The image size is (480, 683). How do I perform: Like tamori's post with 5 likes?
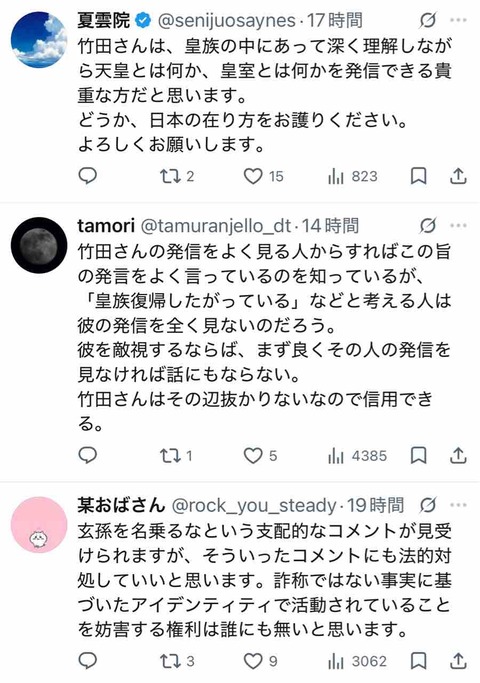260,456
